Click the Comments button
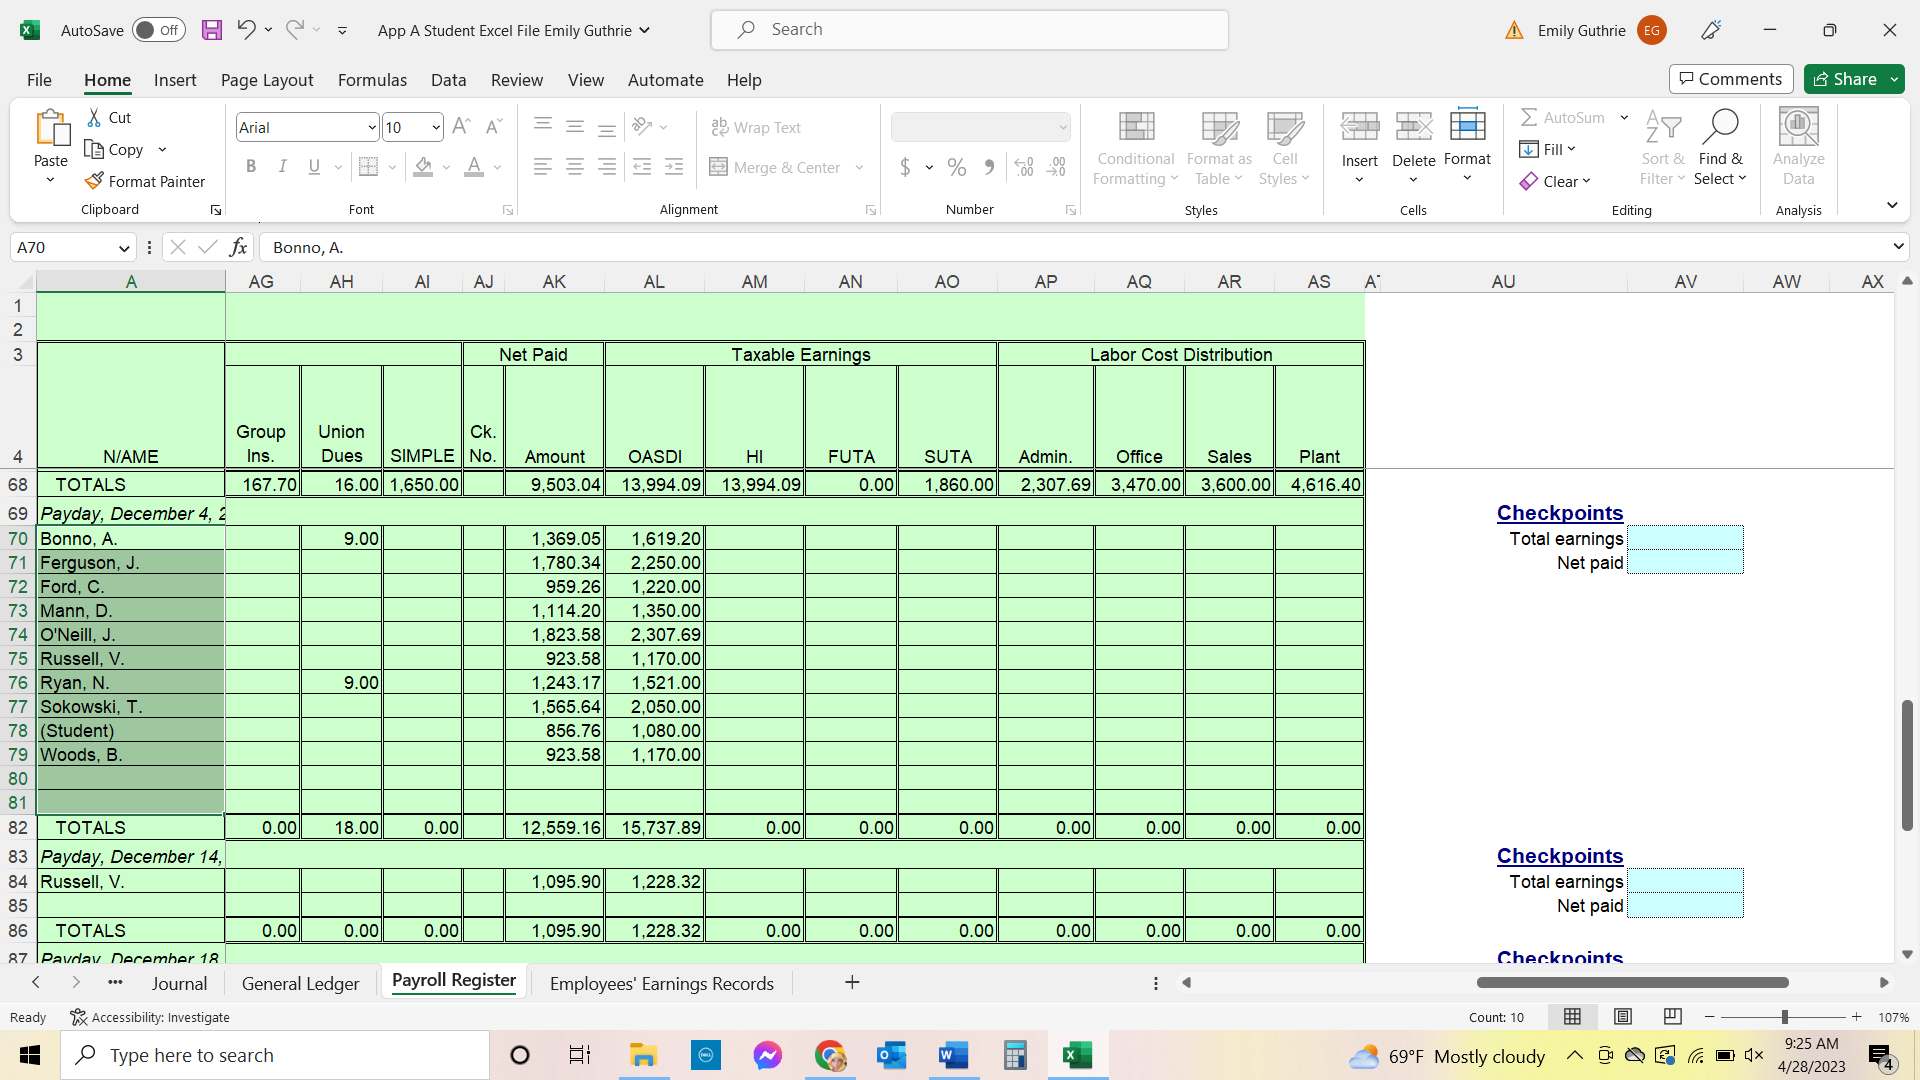Screen dimensions: 1920x1080 pyautogui.click(x=1731, y=79)
